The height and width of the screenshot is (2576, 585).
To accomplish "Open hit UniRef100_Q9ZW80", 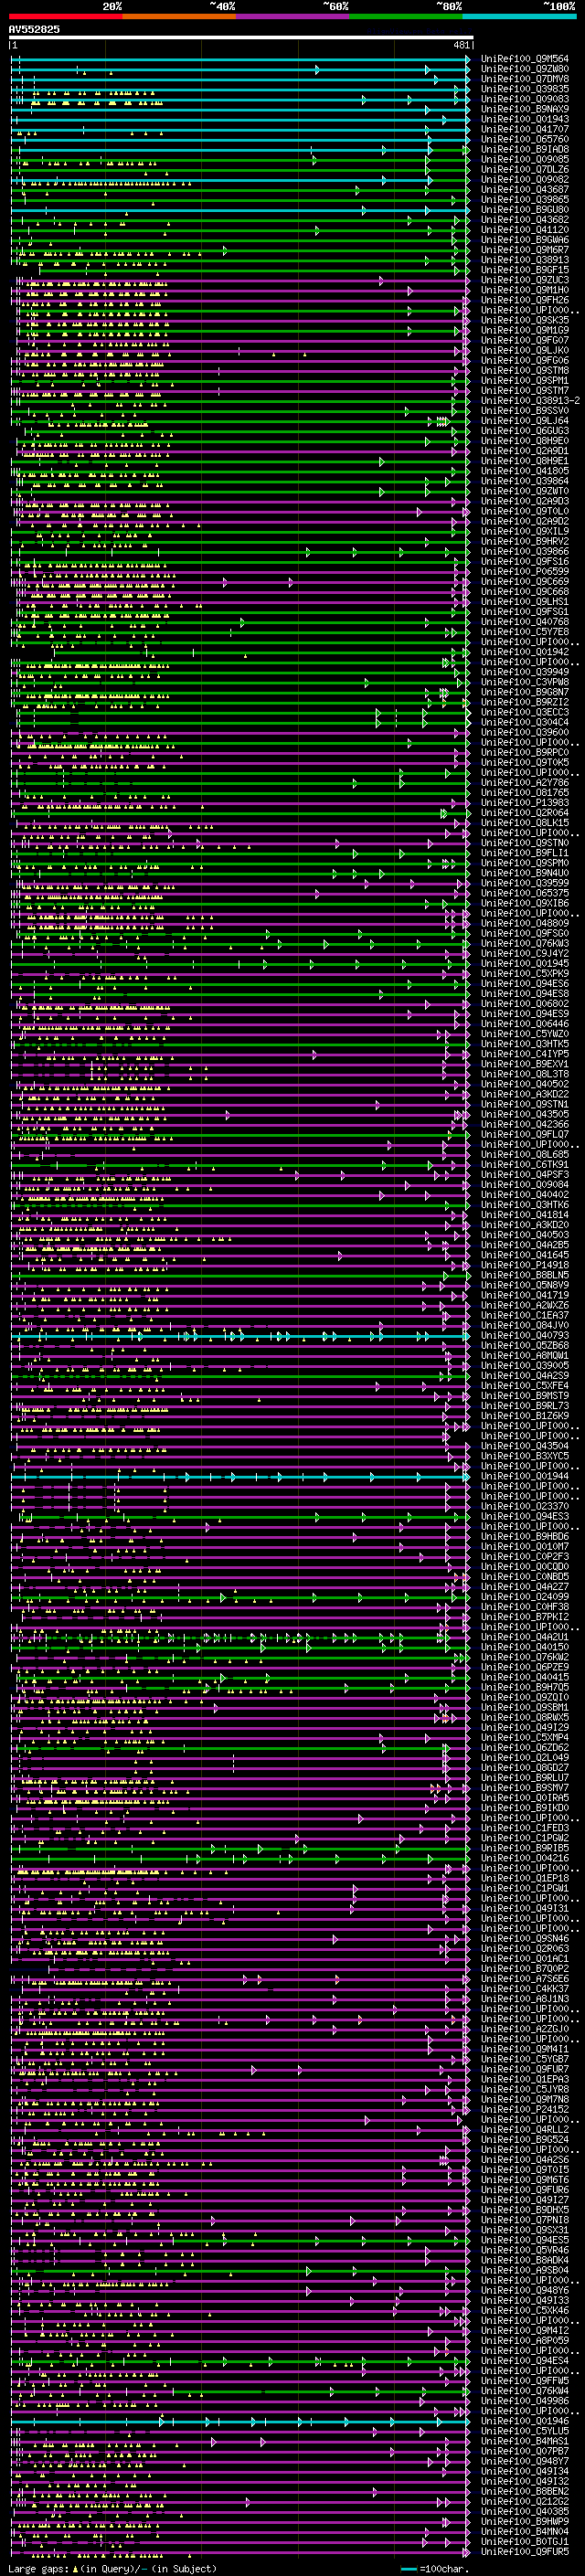I will point(524,69).
